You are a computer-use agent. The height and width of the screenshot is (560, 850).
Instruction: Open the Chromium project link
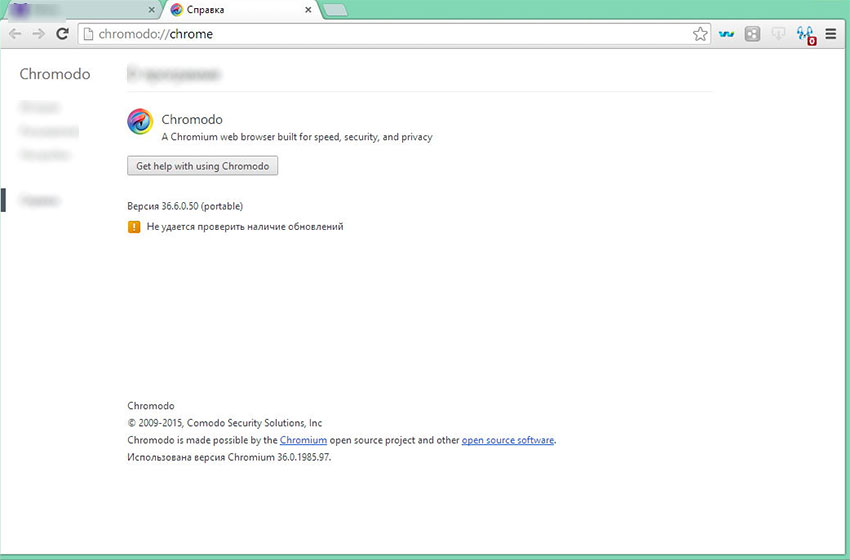[303, 440]
